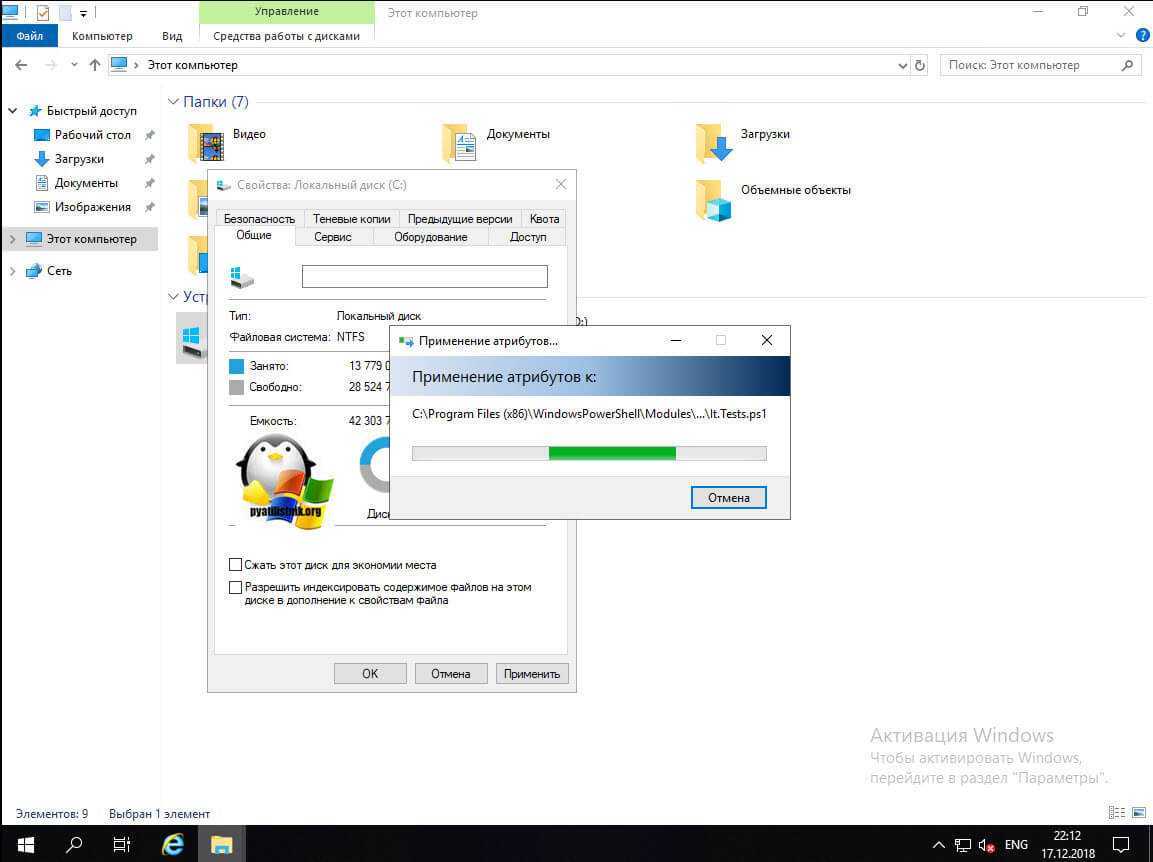Refresh the Этот компьютер location

click(x=919, y=65)
